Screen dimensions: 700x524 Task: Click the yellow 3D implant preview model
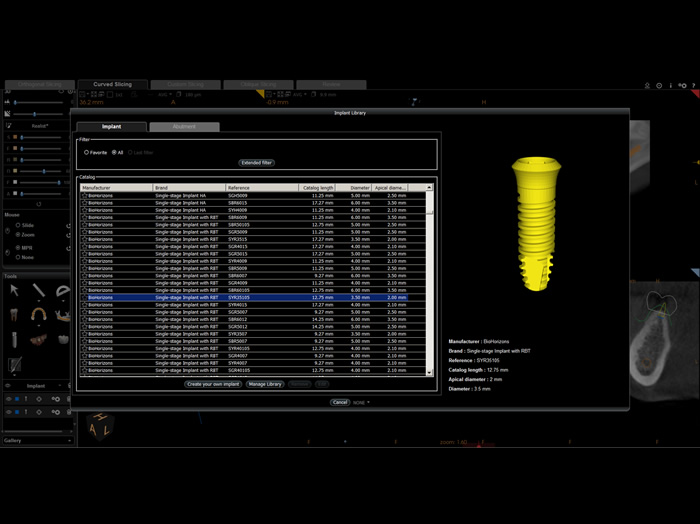pyautogui.click(x=536, y=224)
